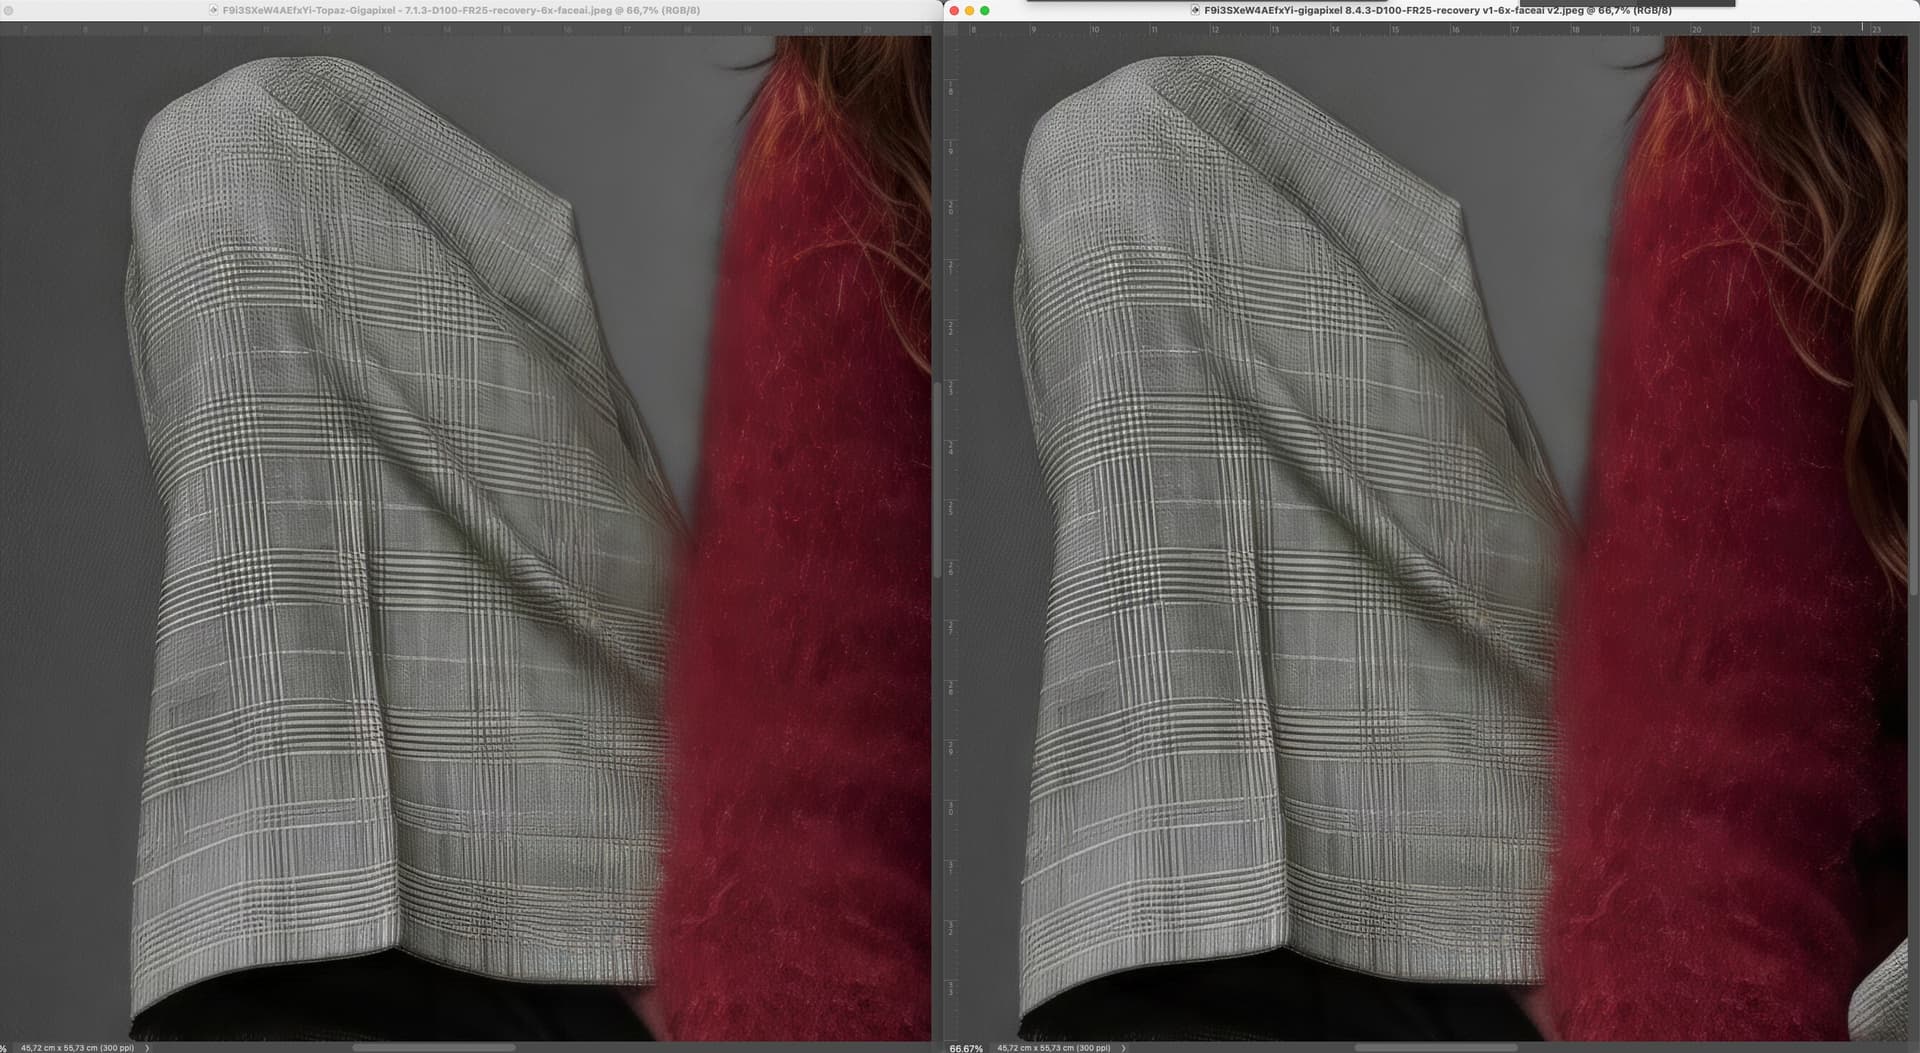Click the right window's vertical ruler

coord(950,500)
